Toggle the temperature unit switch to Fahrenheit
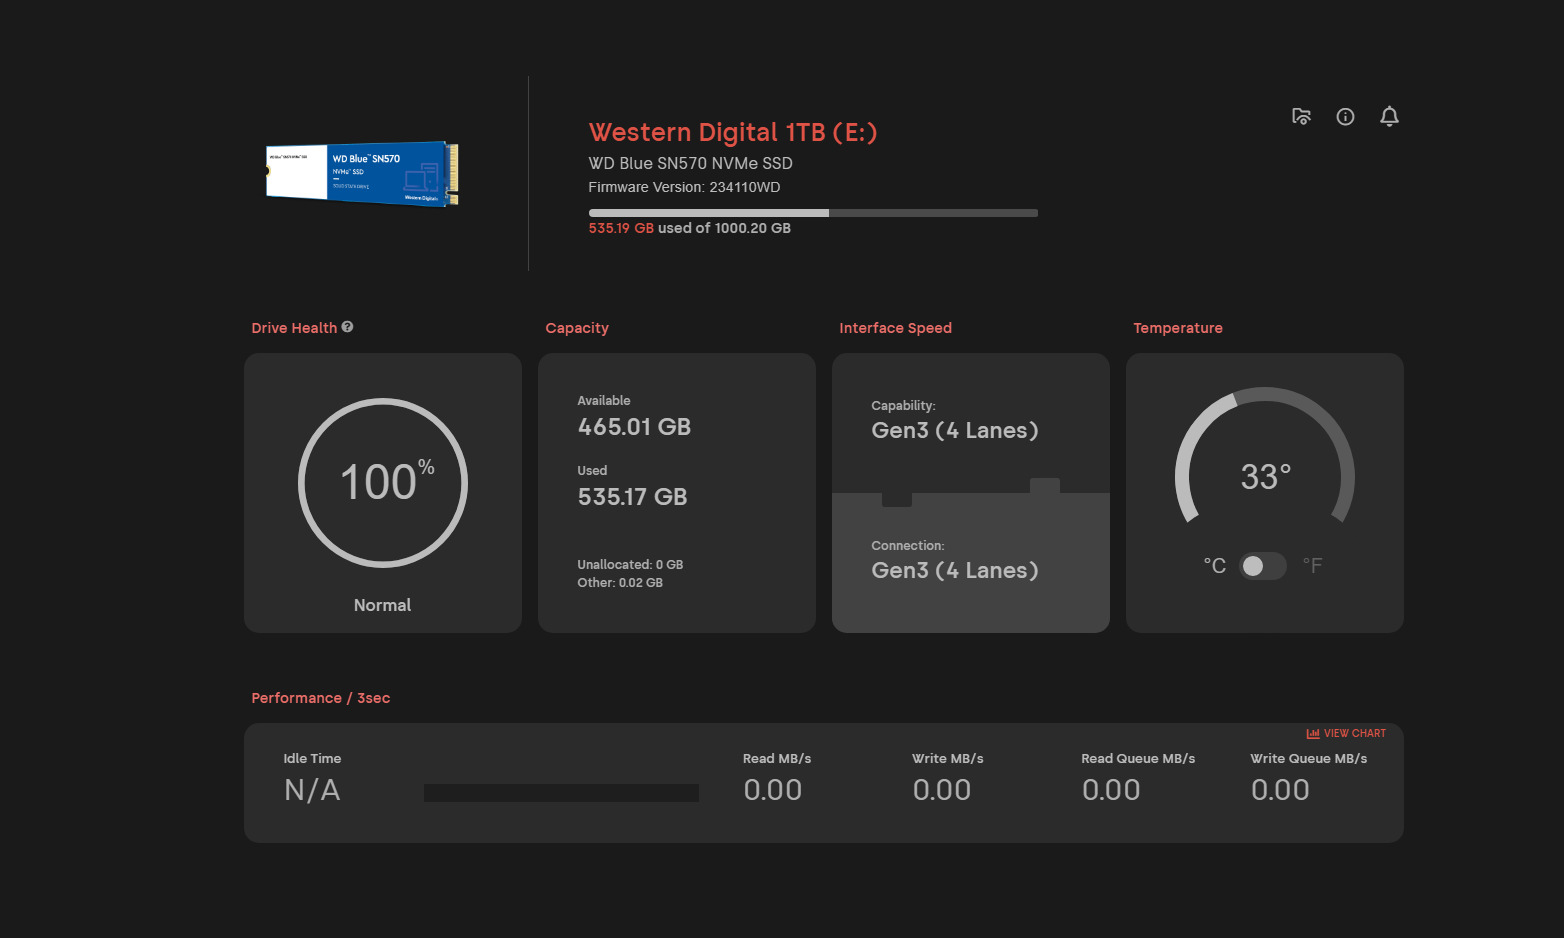The width and height of the screenshot is (1564, 938). [x=1263, y=566]
